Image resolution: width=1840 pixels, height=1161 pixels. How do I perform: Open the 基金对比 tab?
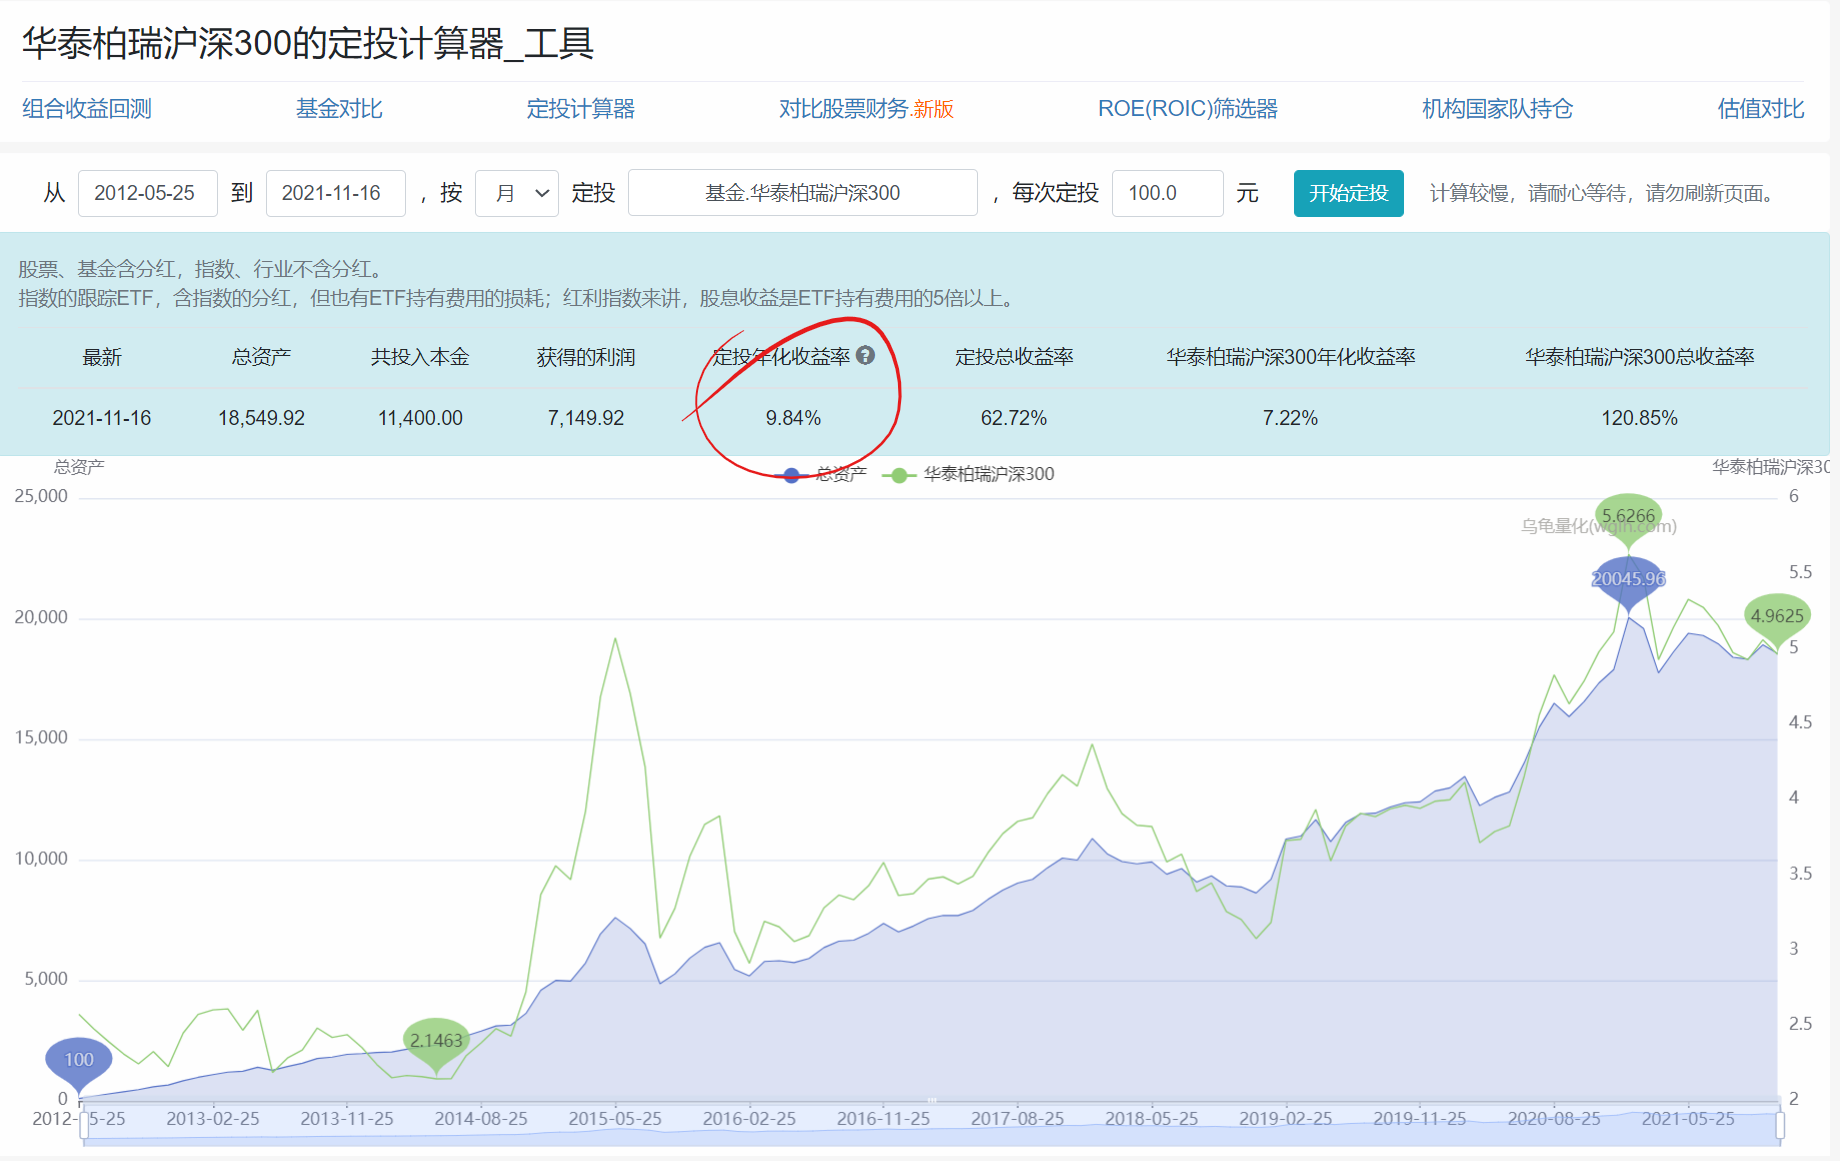(x=339, y=109)
